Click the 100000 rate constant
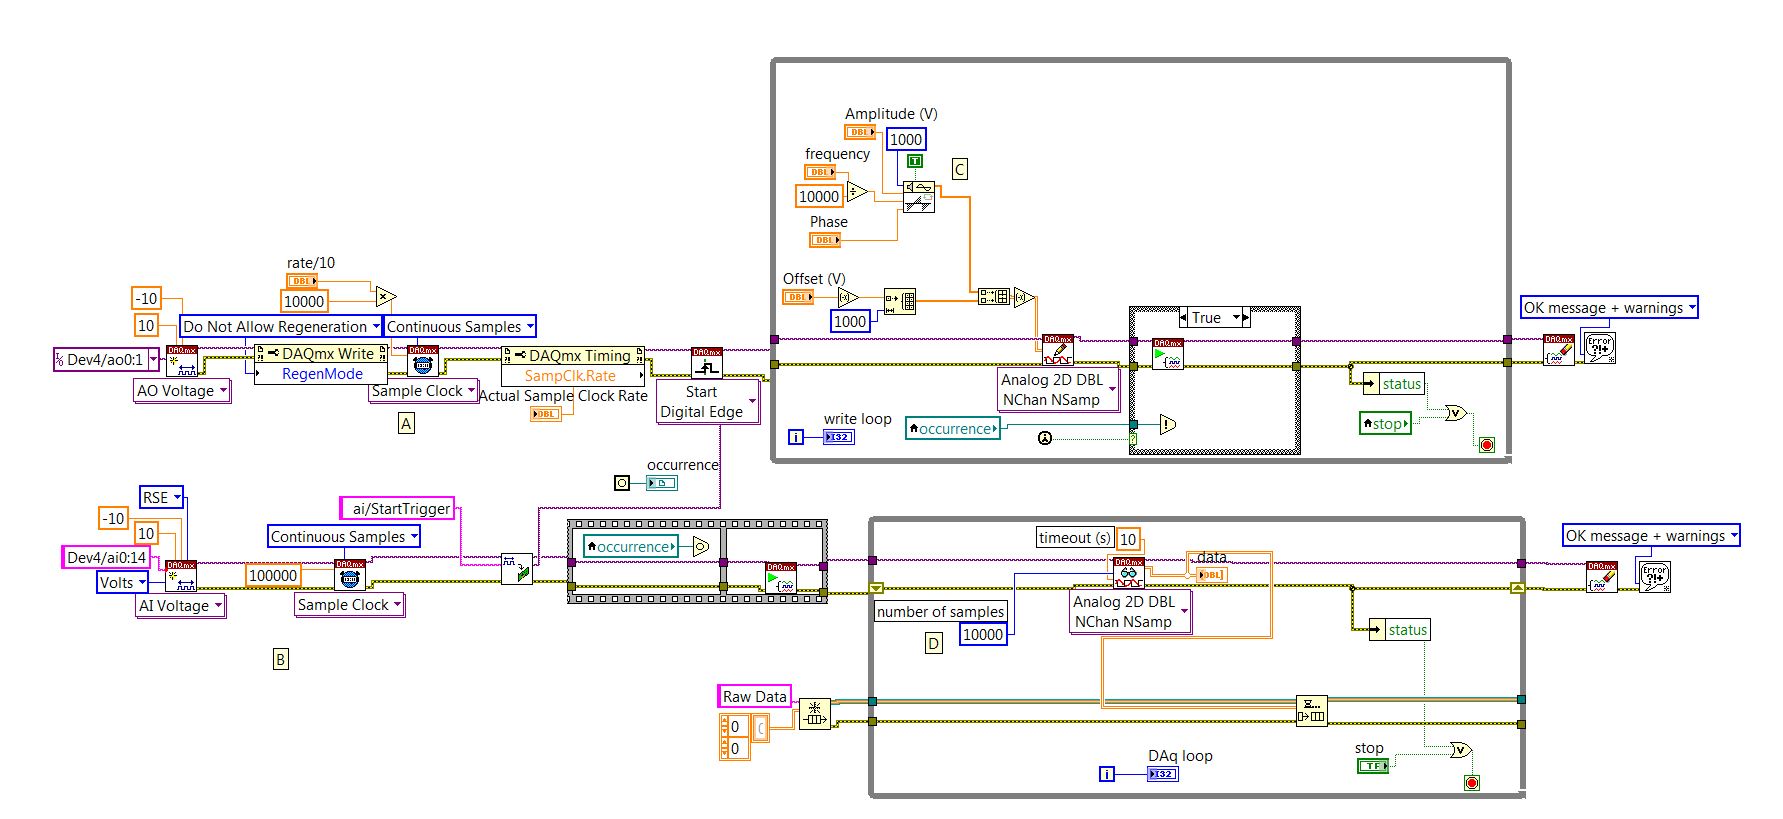The height and width of the screenshot is (819, 1783). point(273,575)
